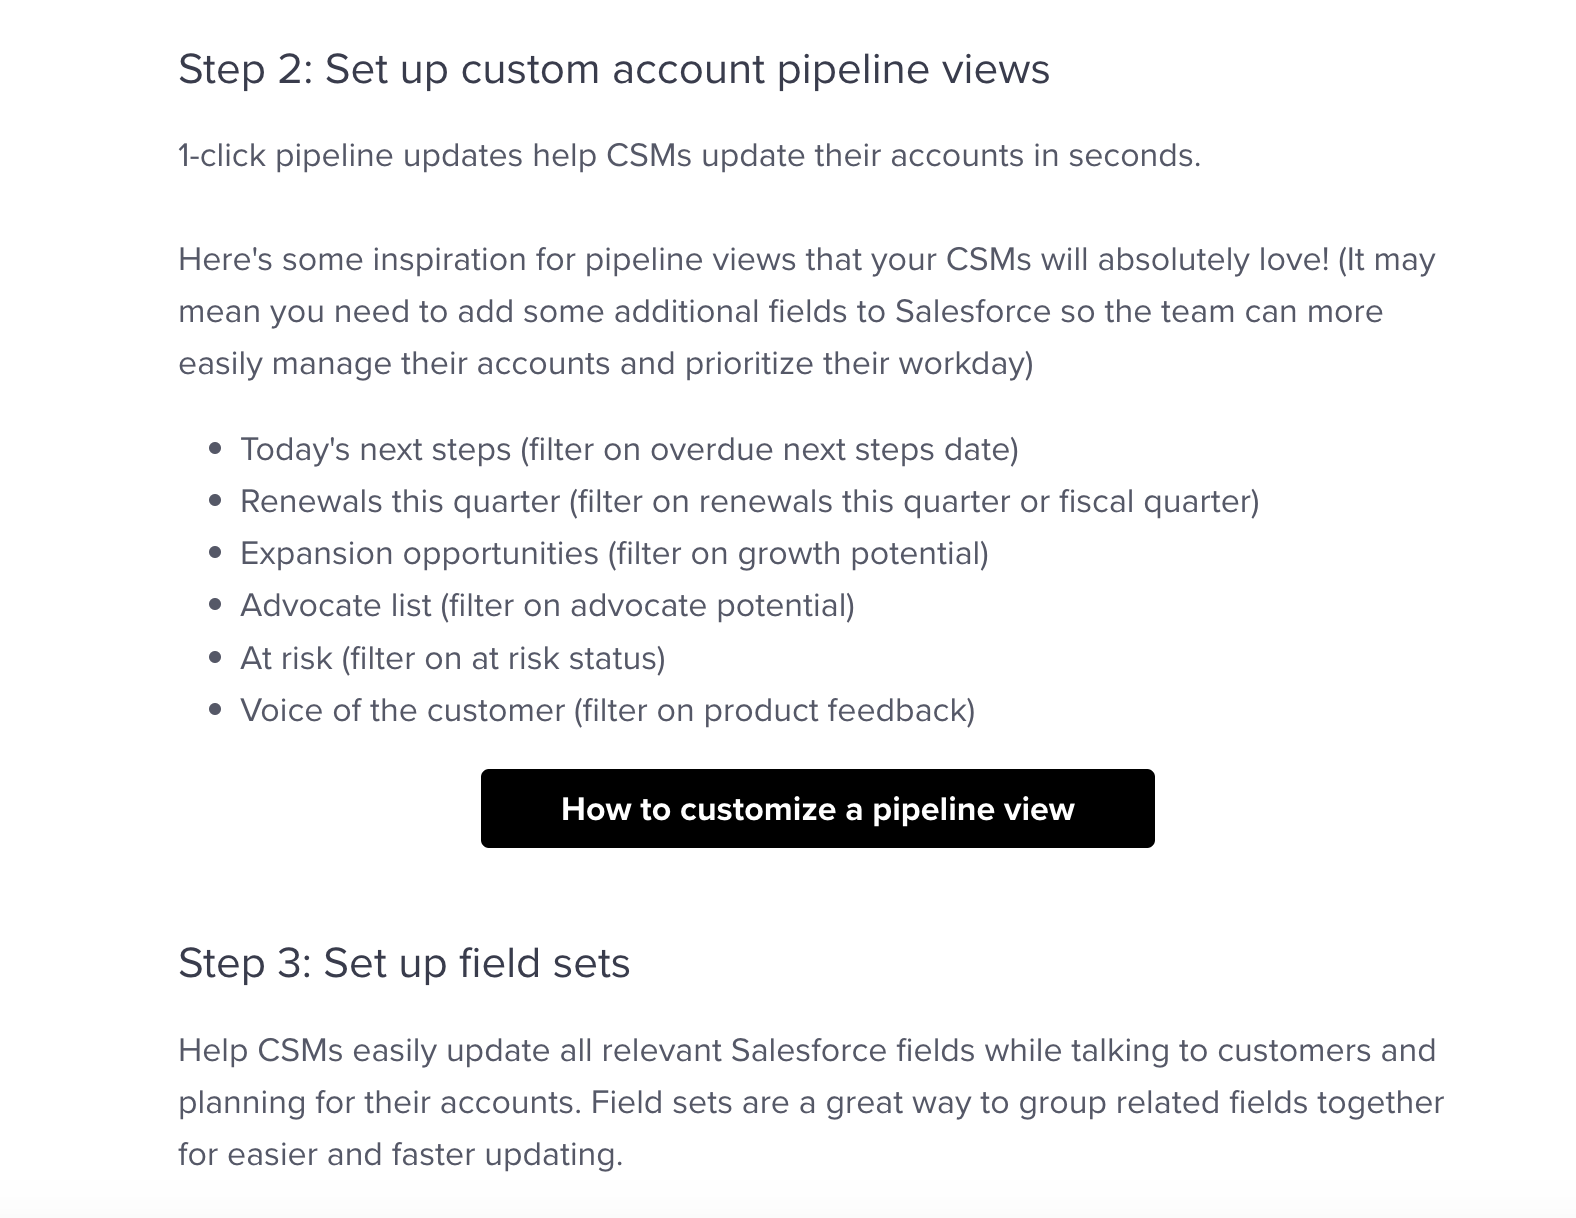
Task: Click the bullet dot before "Renewals this quarter"
Action: (x=215, y=501)
